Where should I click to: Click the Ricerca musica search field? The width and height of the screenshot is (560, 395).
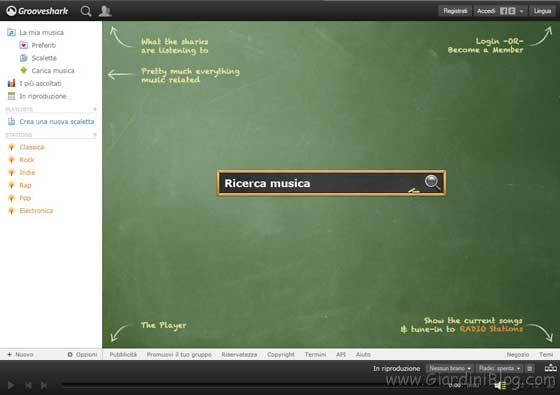pos(331,183)
